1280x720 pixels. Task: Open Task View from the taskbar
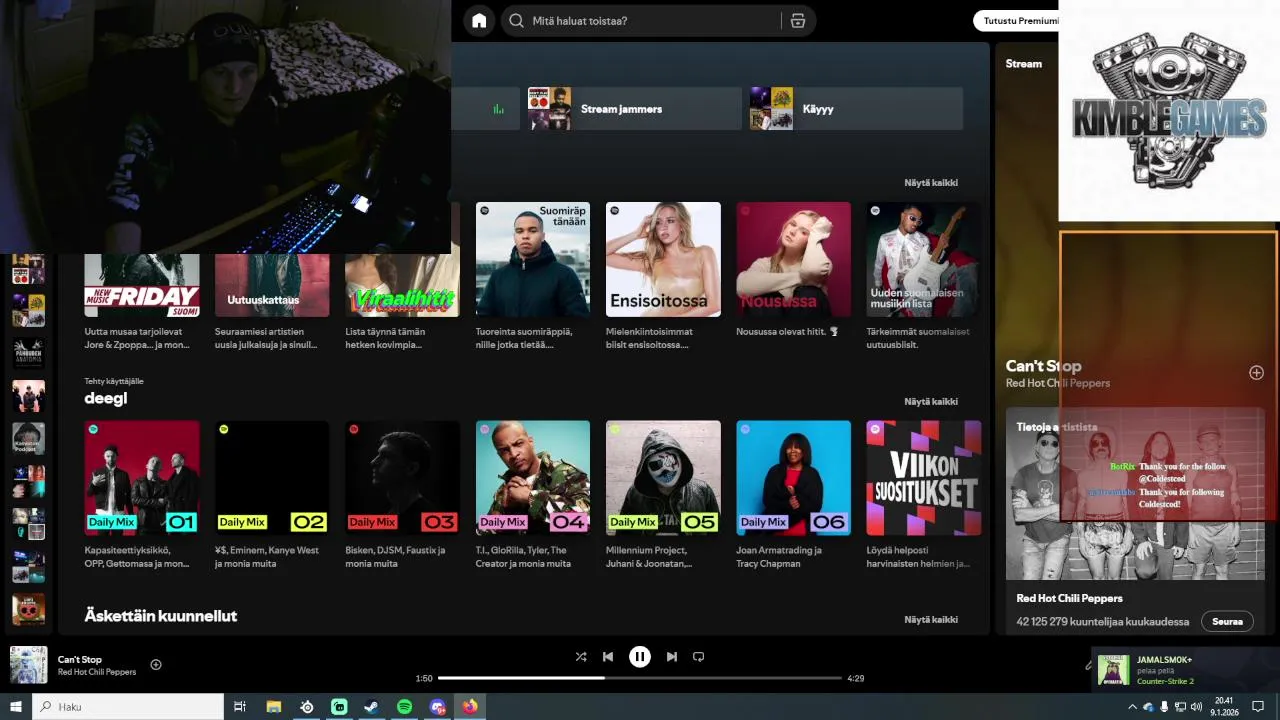(240, 706)
